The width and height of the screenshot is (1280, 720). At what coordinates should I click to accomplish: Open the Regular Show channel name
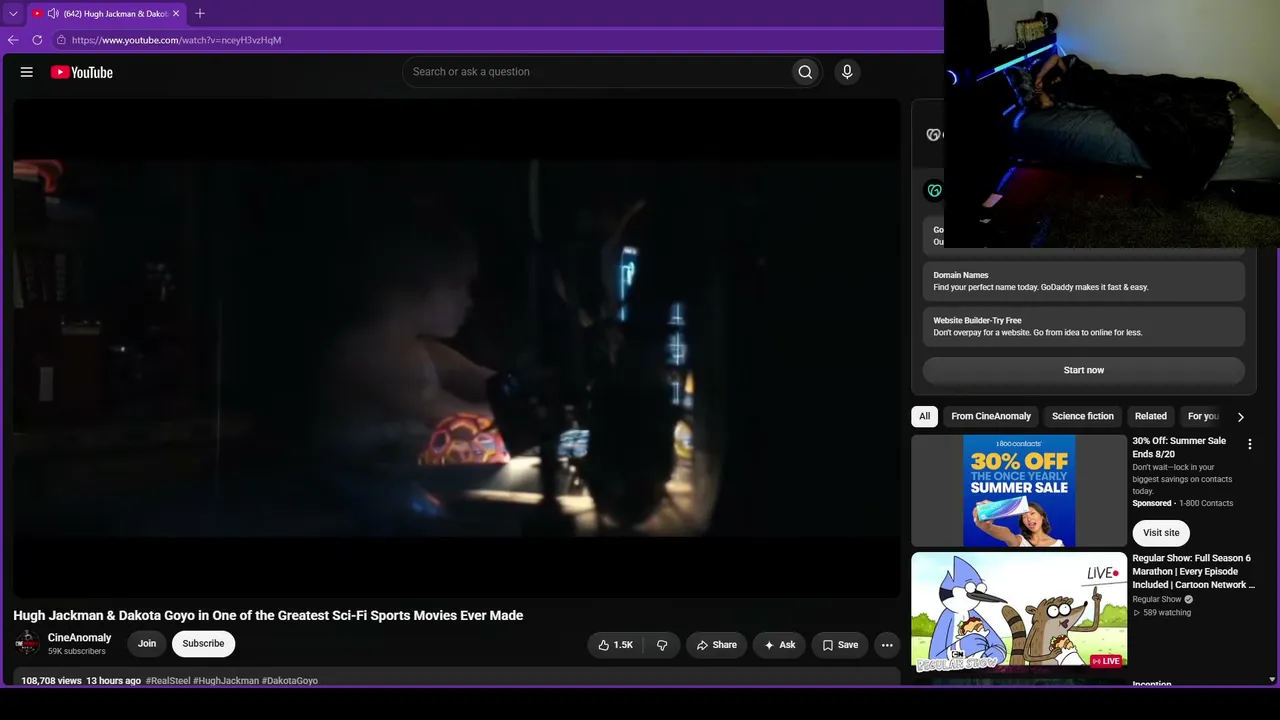click(x=1157, y=600)
